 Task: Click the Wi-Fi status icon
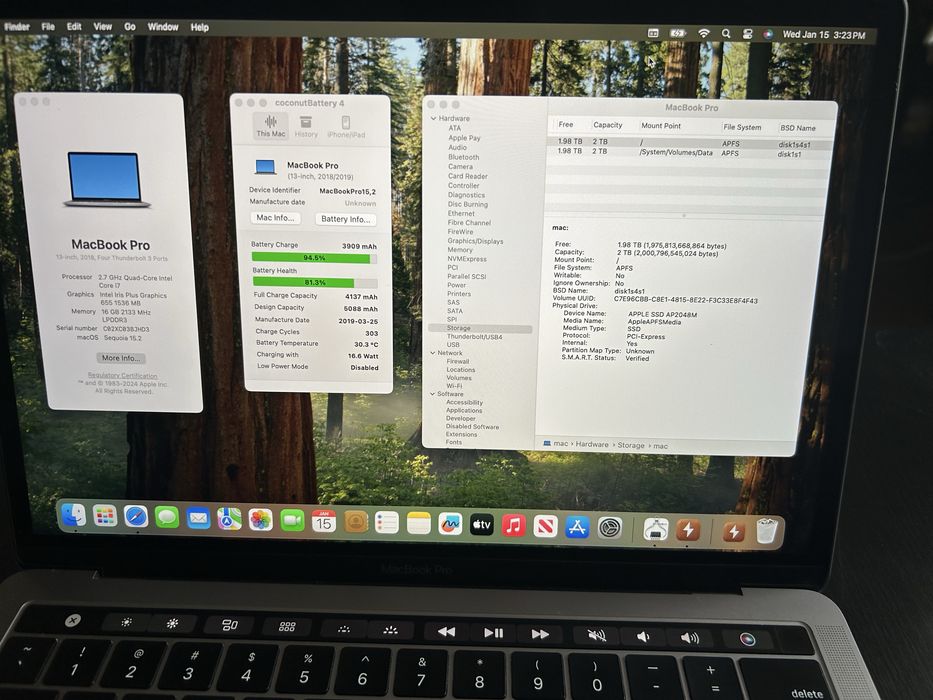703,34
